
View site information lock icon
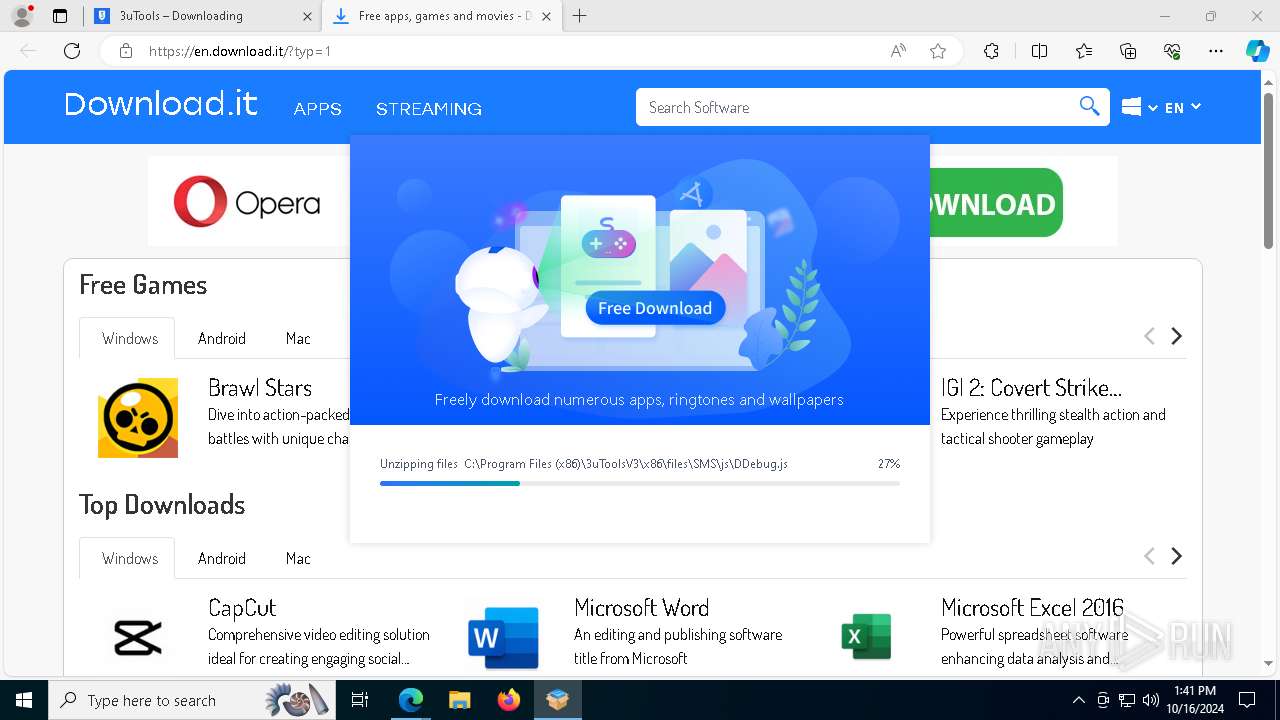point(126,51)
